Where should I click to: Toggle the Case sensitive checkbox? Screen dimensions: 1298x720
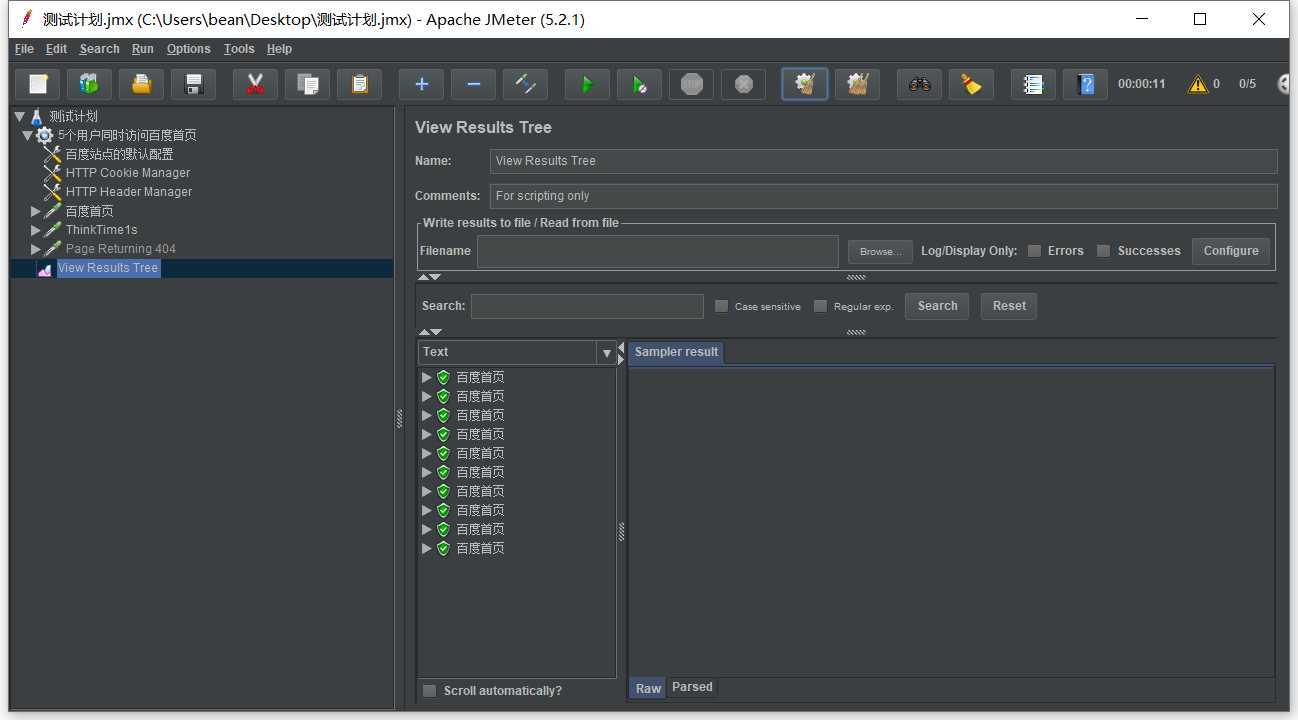coord(721,306)
